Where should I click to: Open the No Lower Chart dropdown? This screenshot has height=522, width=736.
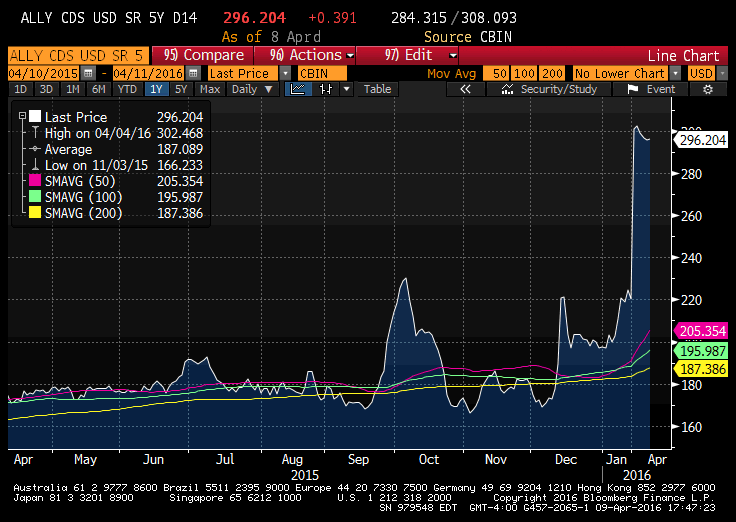[x=675, y=74]
